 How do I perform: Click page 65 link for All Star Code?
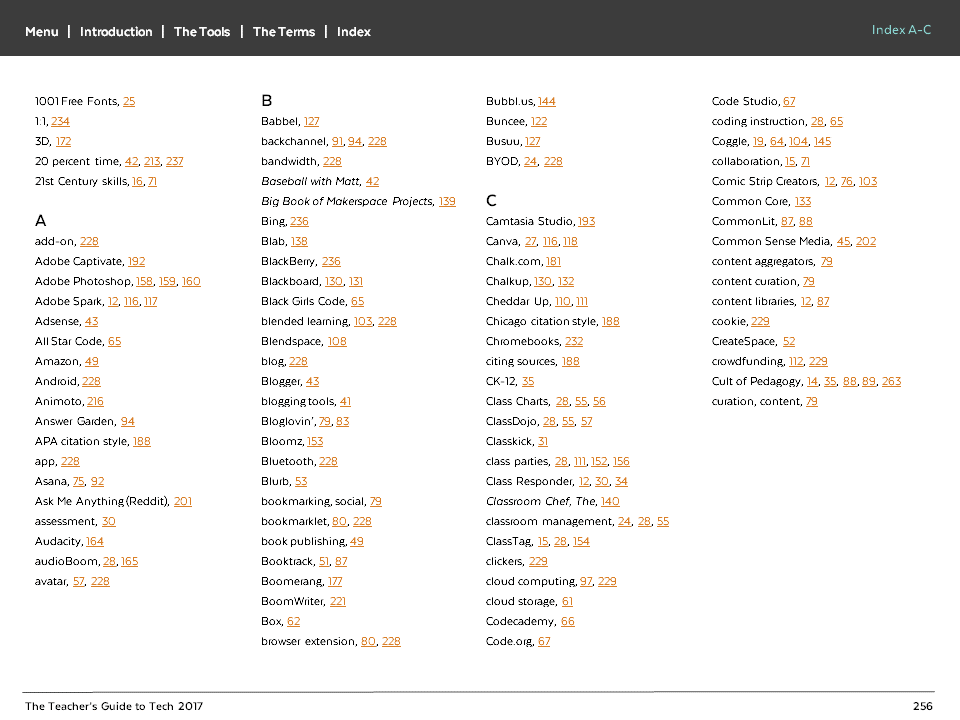click(114, 342)
